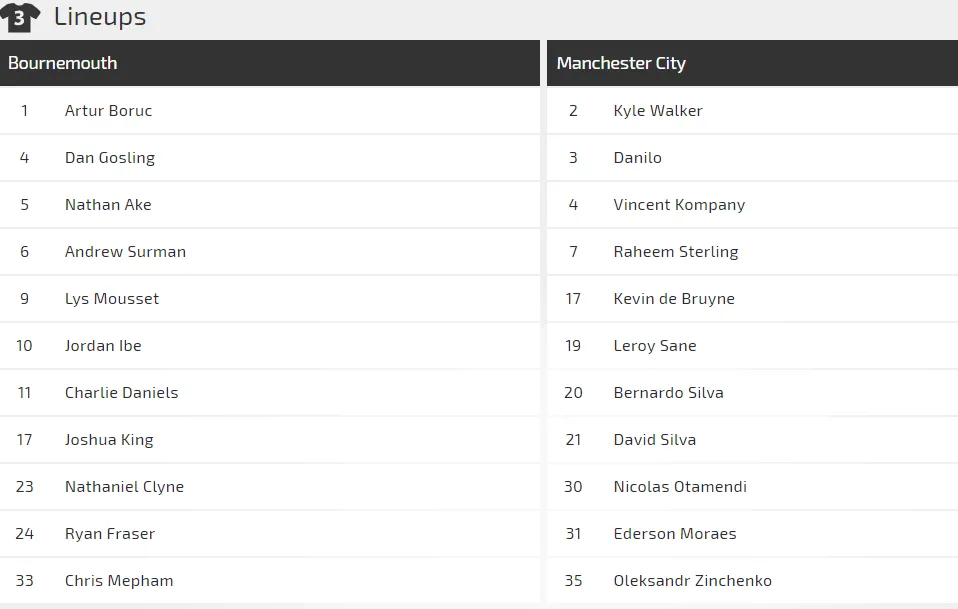The height and width of the screenshot is (609, 958).
Task: Click Nathan Ake in Bournemouth lineup
Action: tap(108, 205)
